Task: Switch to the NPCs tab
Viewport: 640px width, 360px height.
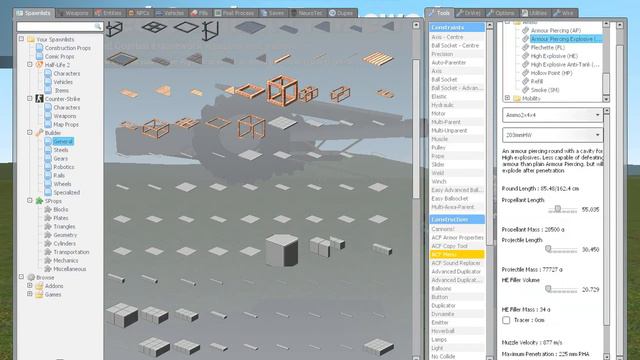Action: 139,13
